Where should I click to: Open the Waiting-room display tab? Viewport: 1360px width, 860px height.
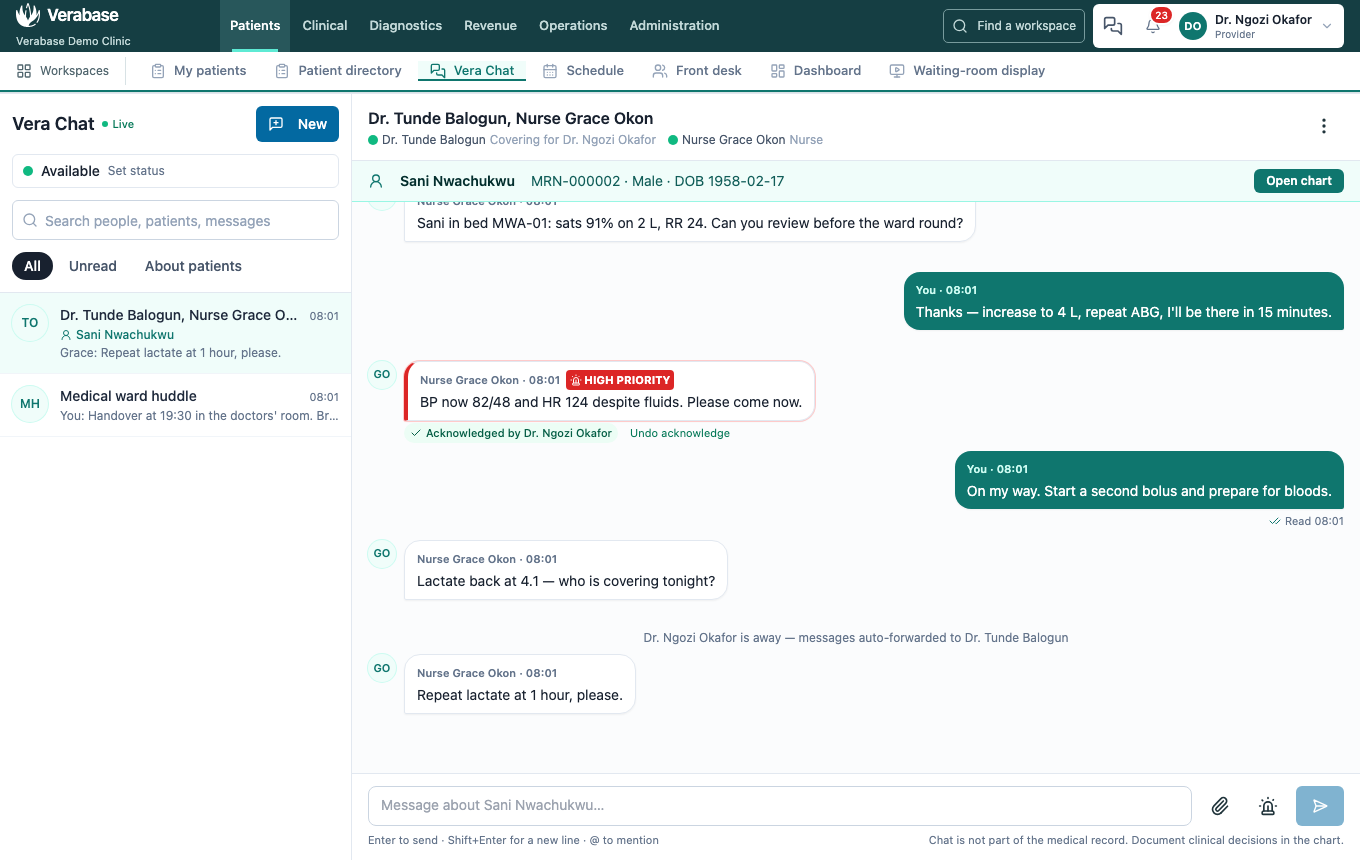(x=967, y=71)
